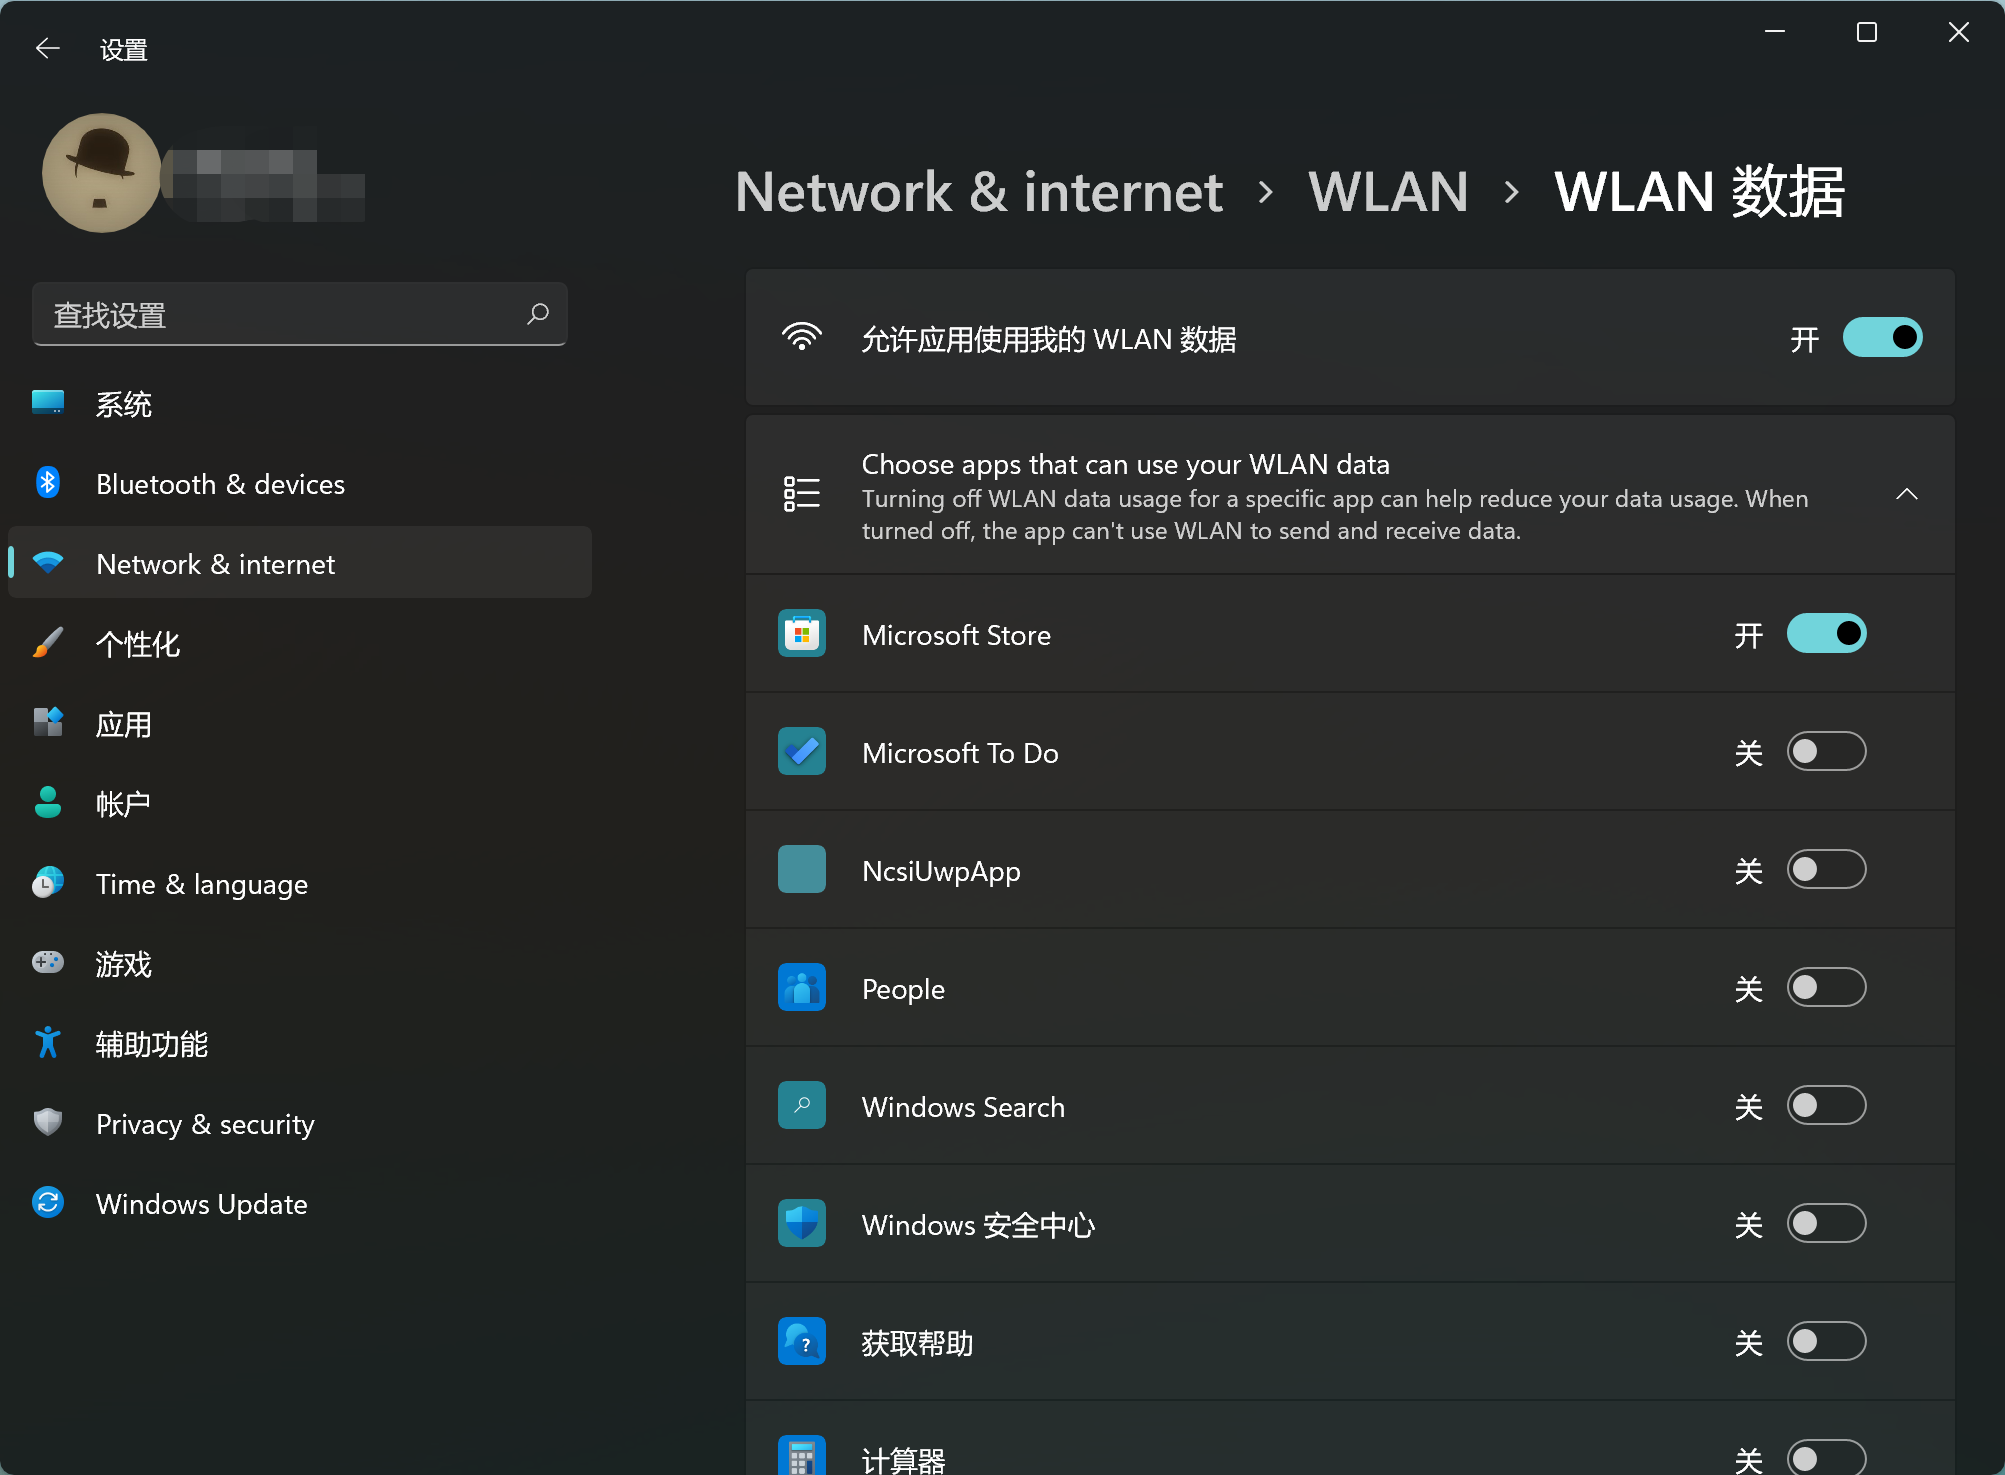Click the 应用 apps icon
2005x1475 pixels.
(x=47, y=722)
